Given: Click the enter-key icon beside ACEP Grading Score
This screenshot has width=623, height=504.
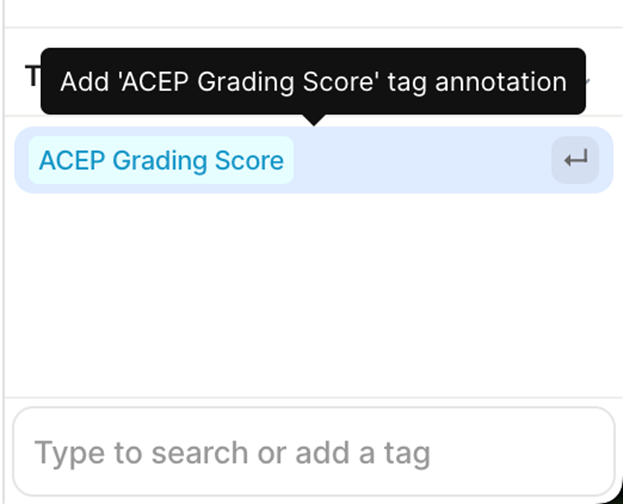Looking at the screenshot, I should pyautogui.click(x=575, y=160).
